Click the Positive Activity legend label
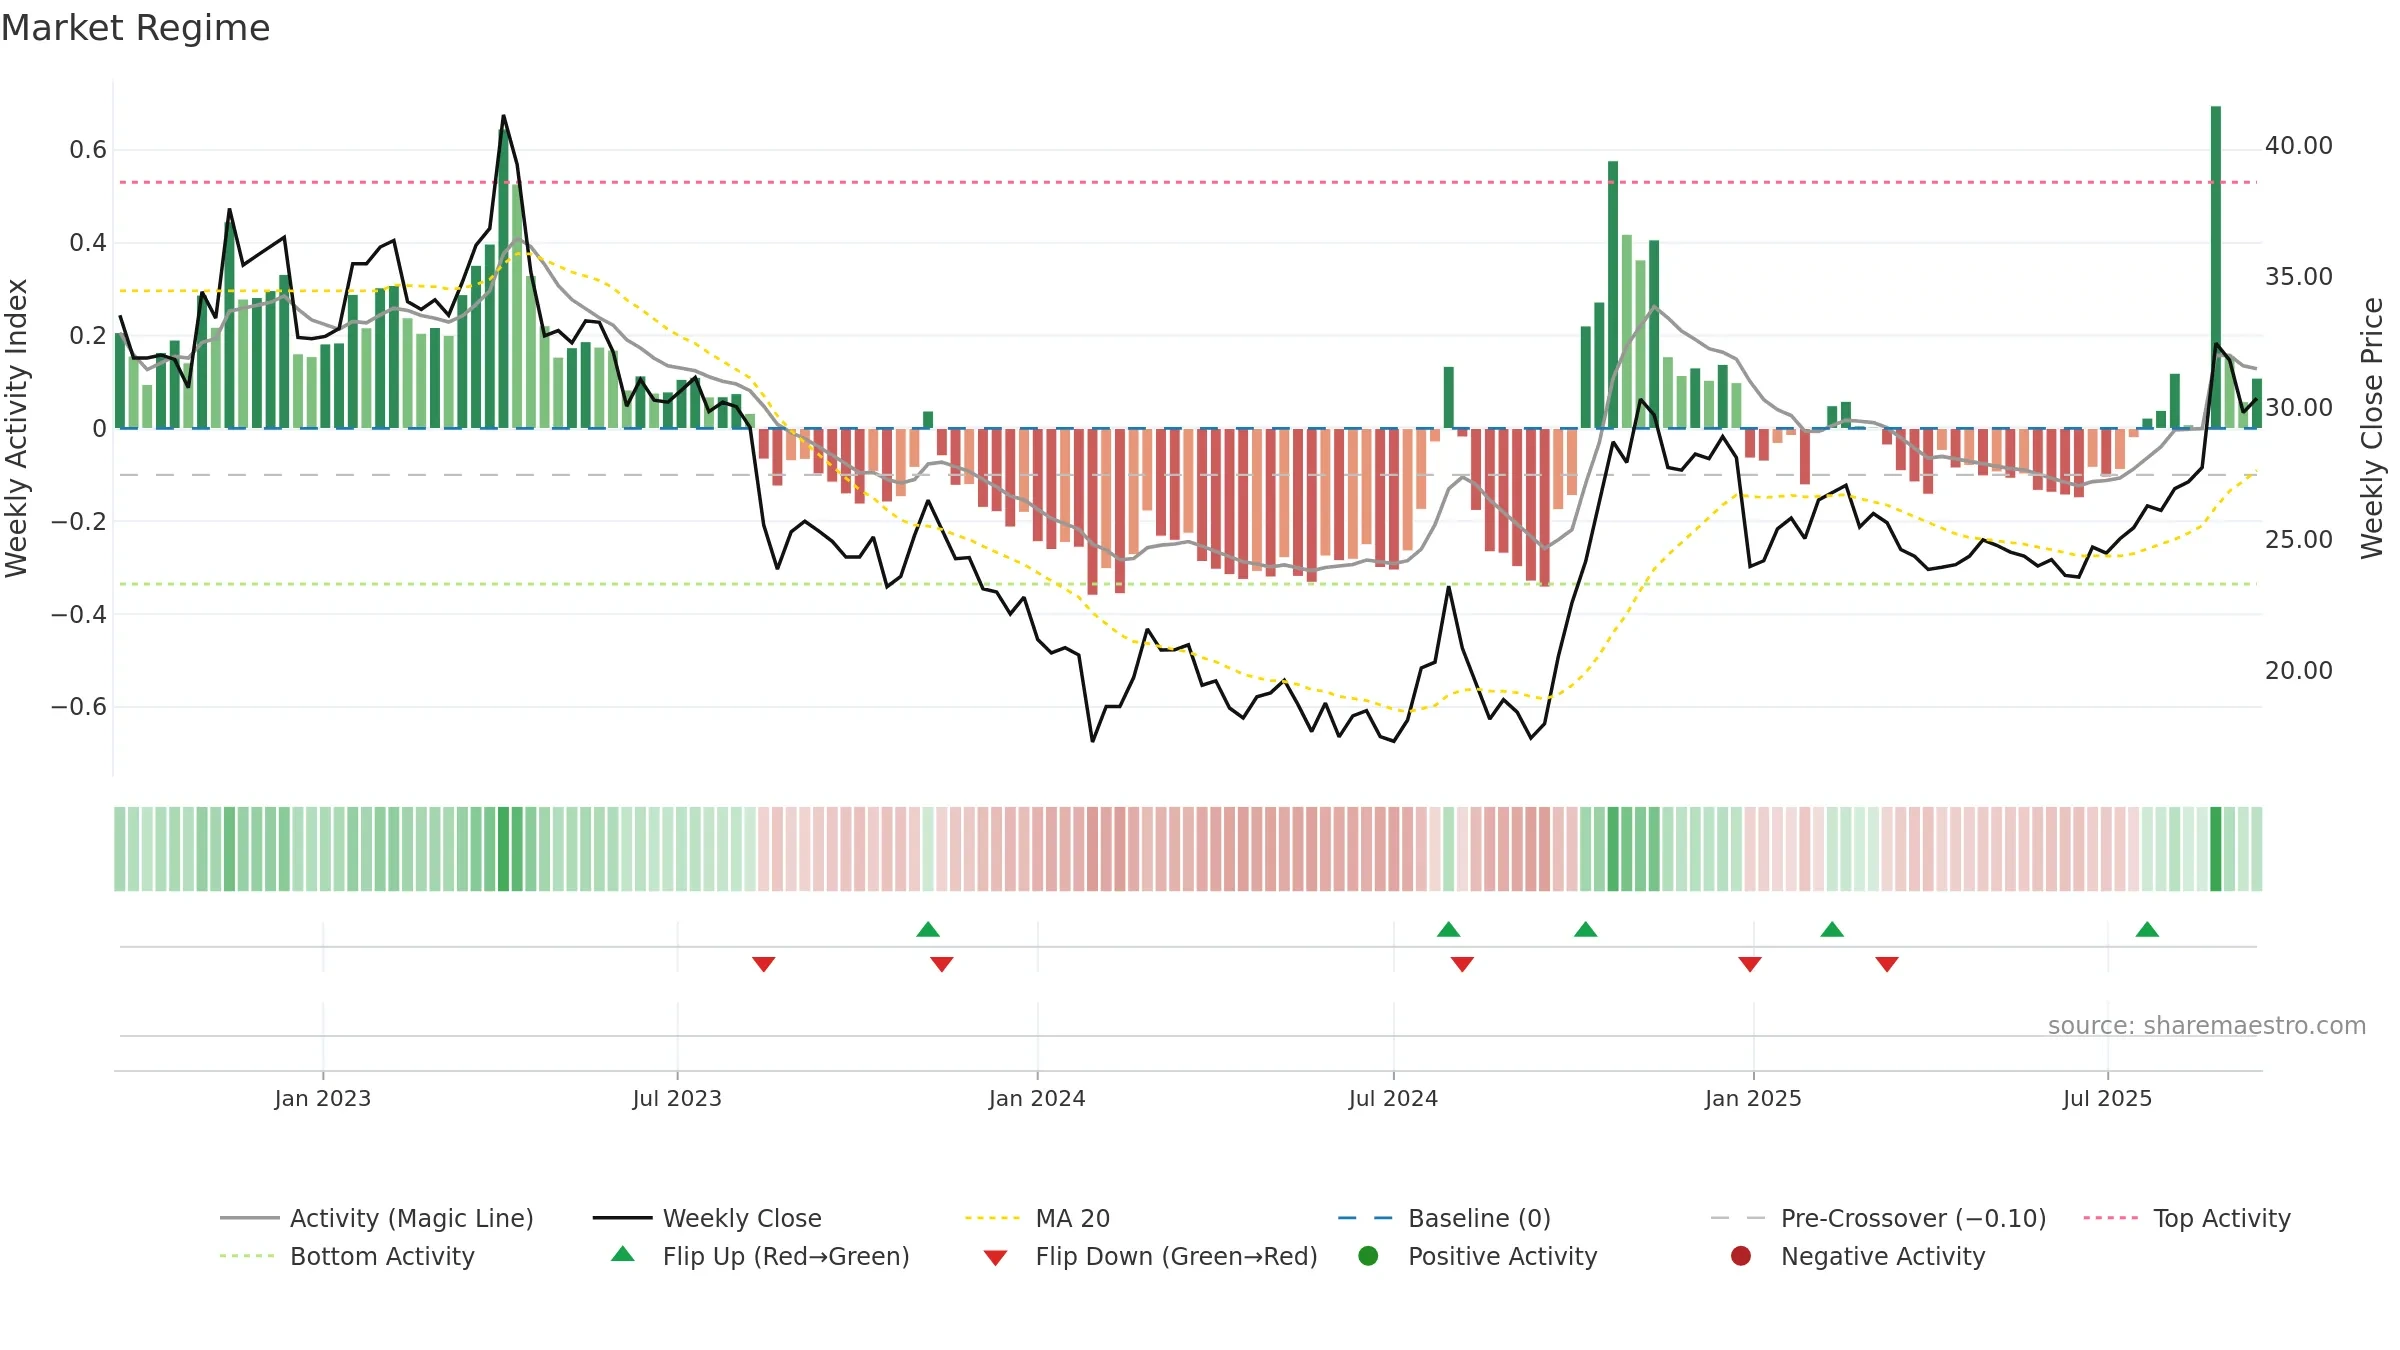The image size is (2400, 1350). [1502, 1256]
